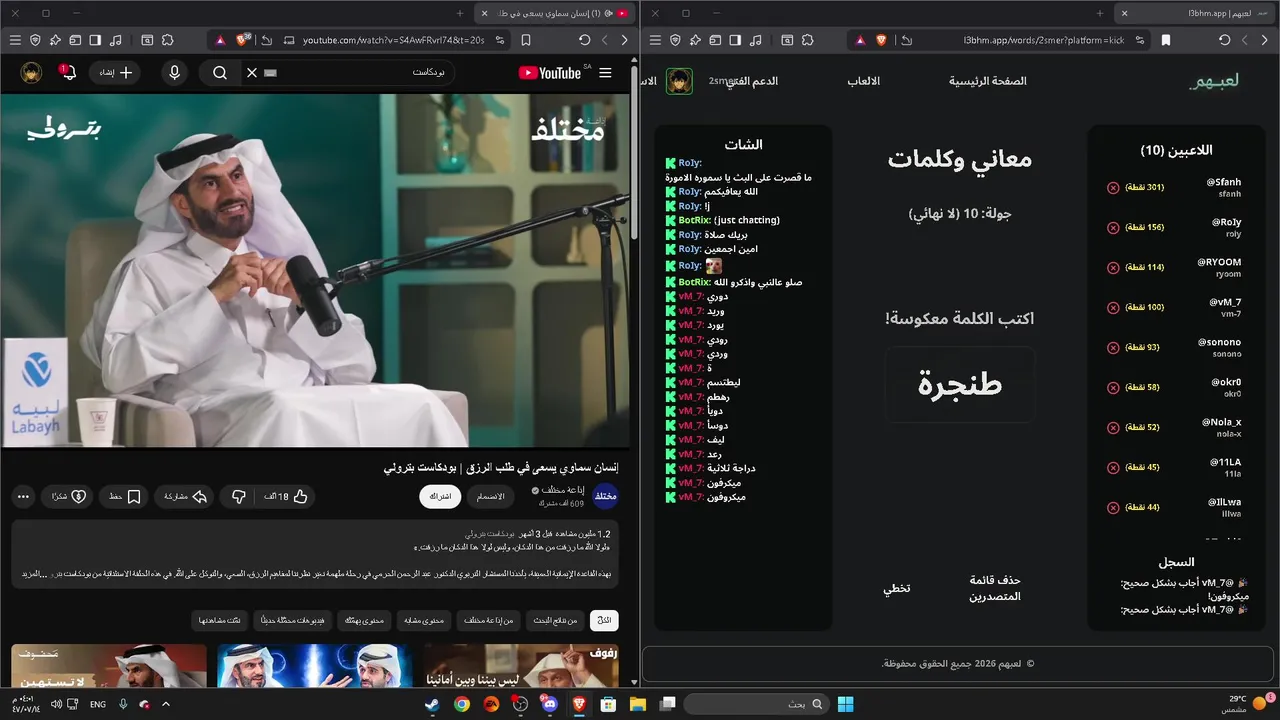Open Brave Shields icon in YouTube window
This screenshot has width=1280, height=720.
tap(242, 40)
